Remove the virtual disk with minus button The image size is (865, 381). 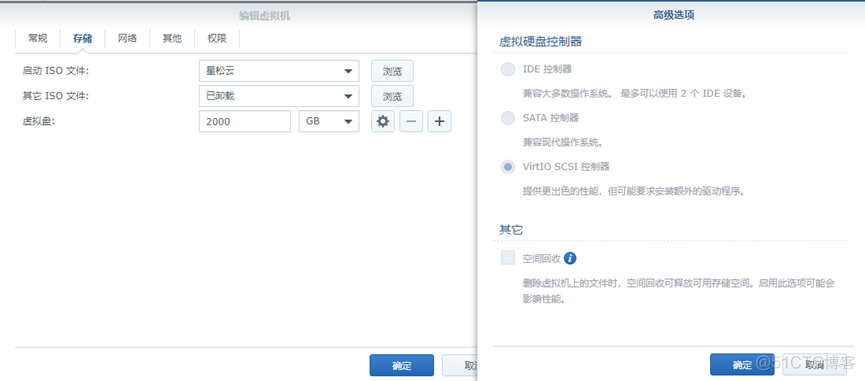(x=411, y=121)
